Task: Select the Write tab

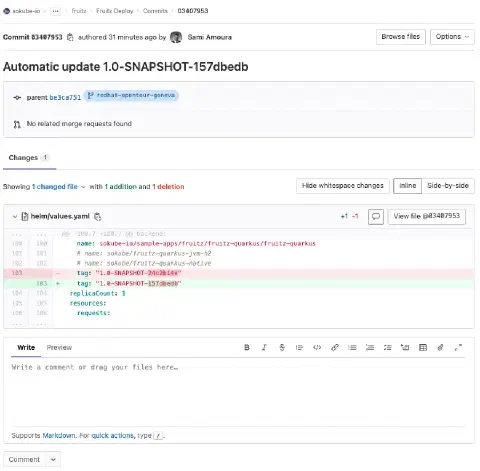Action: 26,348
